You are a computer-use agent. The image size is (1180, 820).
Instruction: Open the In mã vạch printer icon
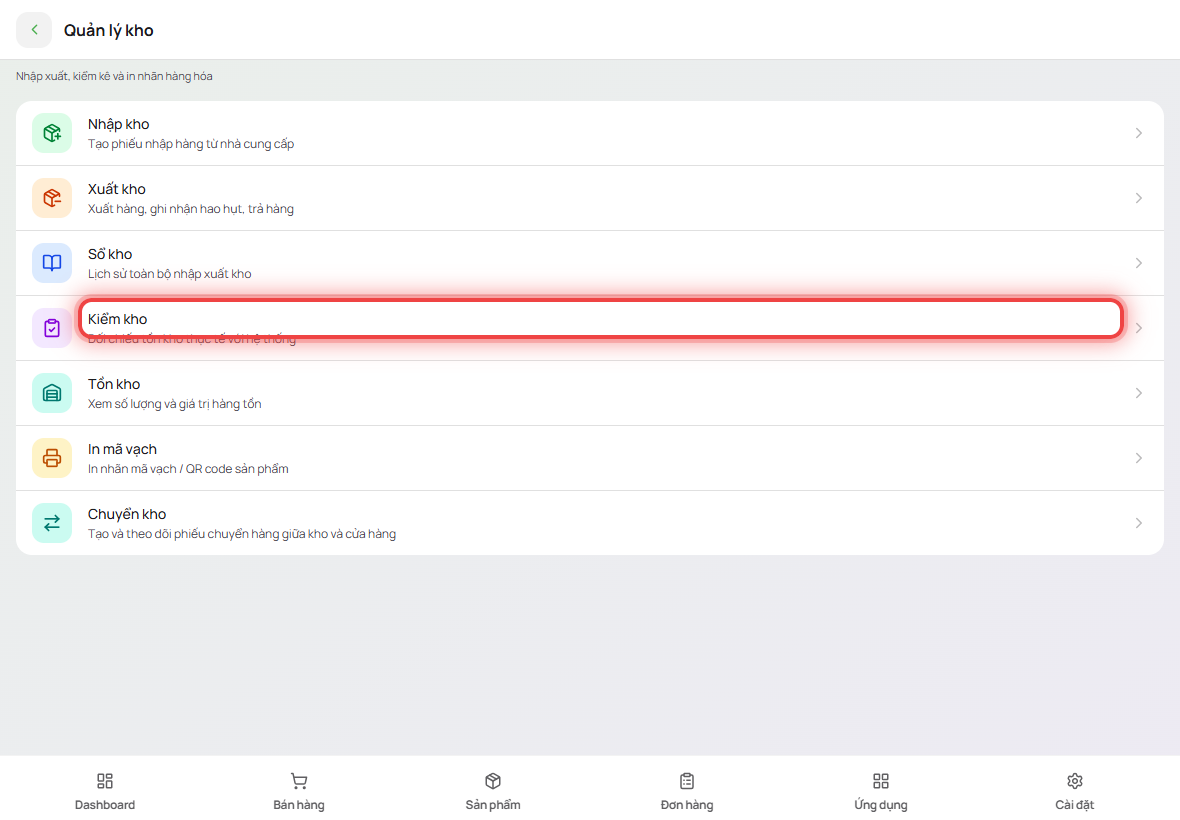click(x=52, y=458)
